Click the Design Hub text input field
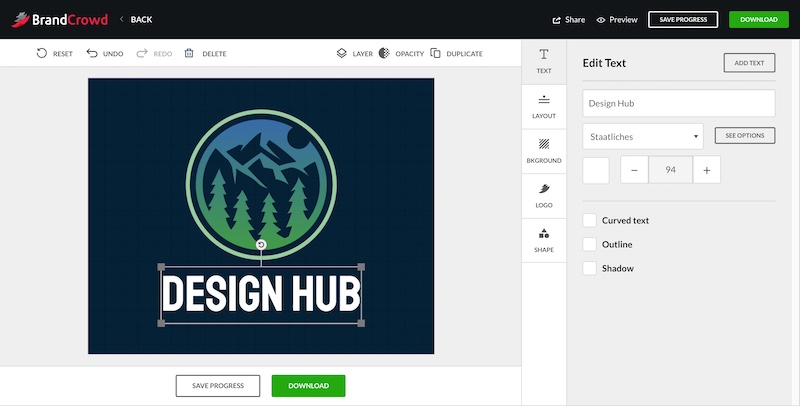Image resolution: width=800 pixels, height=406 pixels. [678, 103]
